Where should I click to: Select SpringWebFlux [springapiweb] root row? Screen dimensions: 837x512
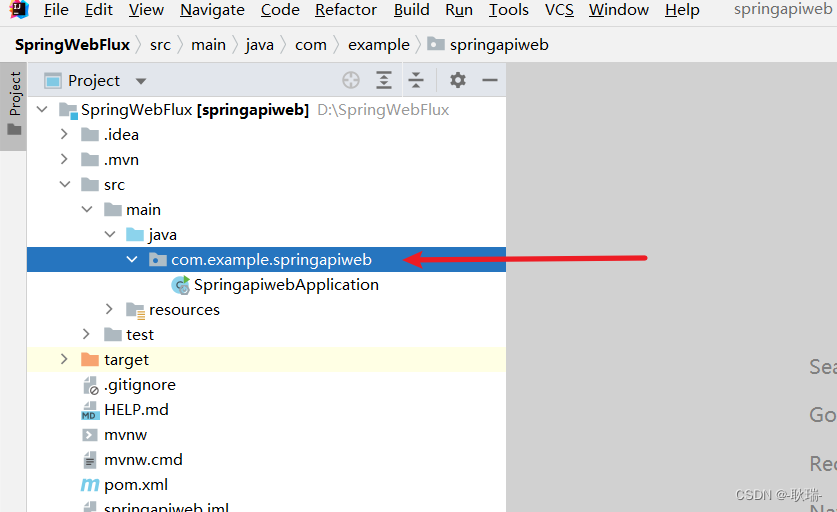[266, 109]
